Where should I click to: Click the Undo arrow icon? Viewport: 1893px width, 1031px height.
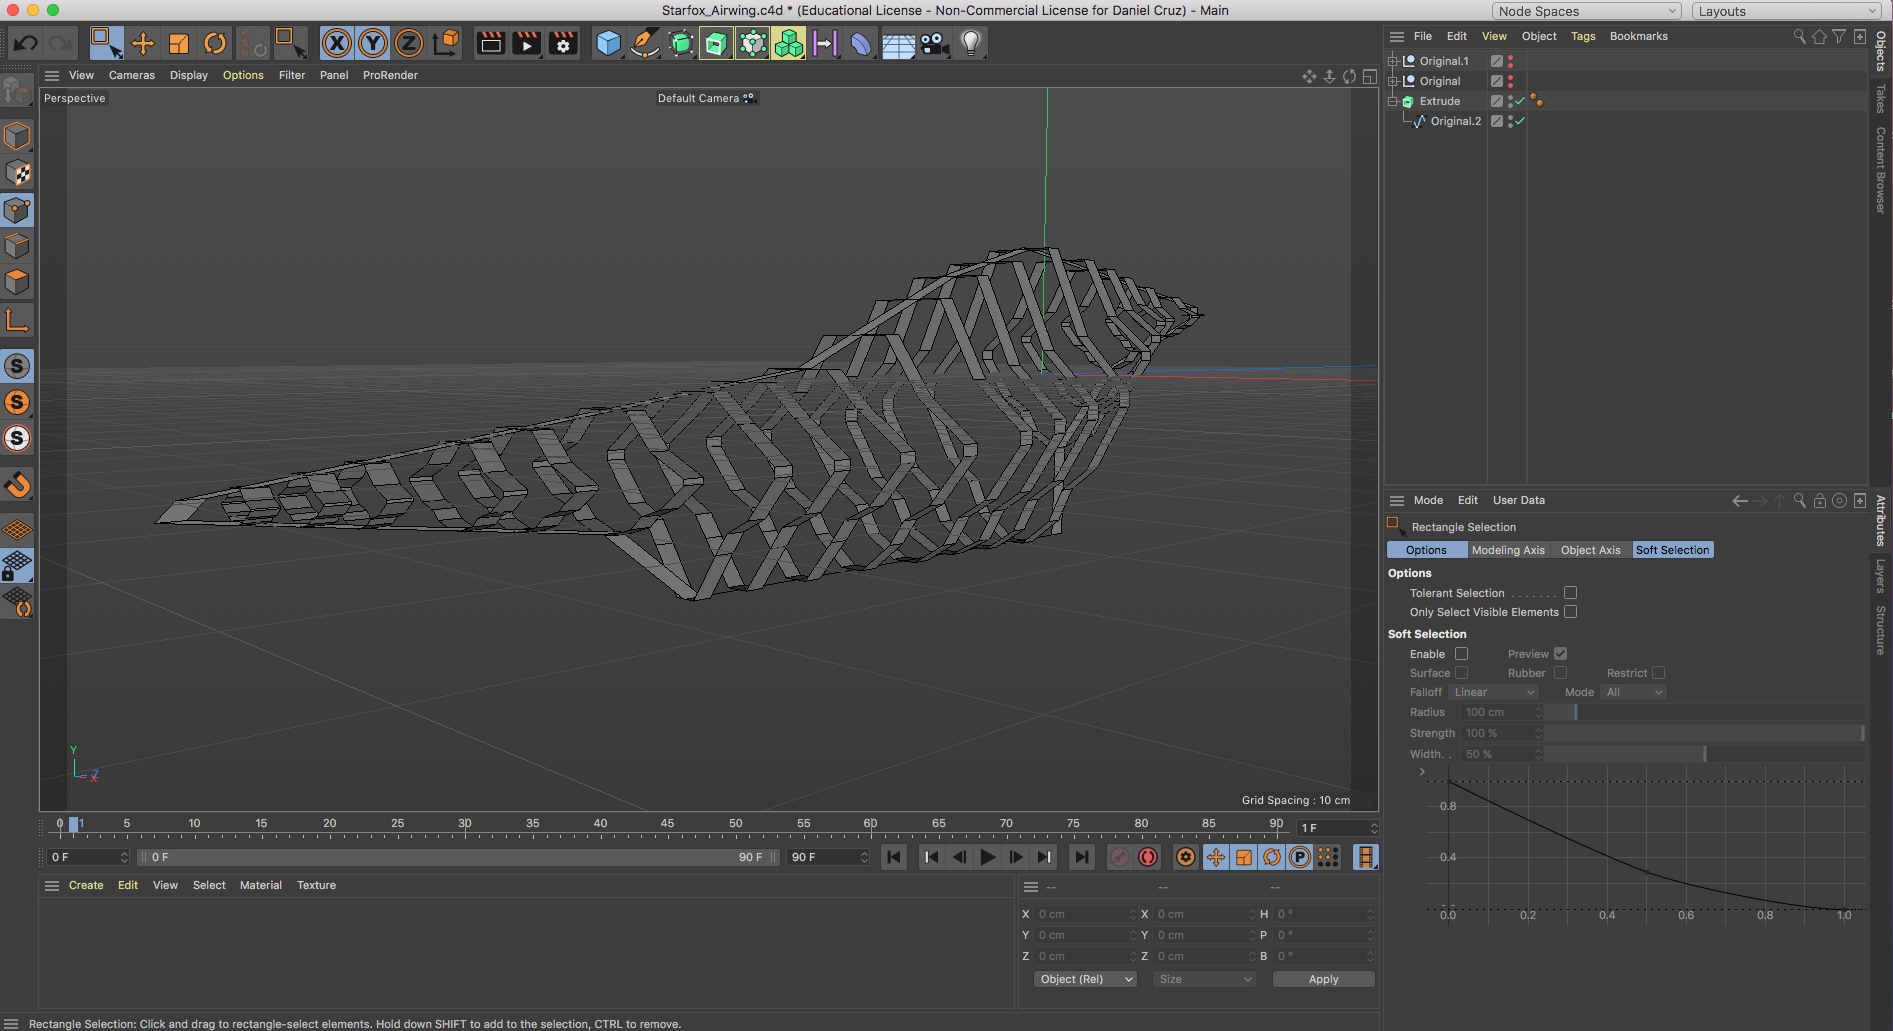coord(26,43)
